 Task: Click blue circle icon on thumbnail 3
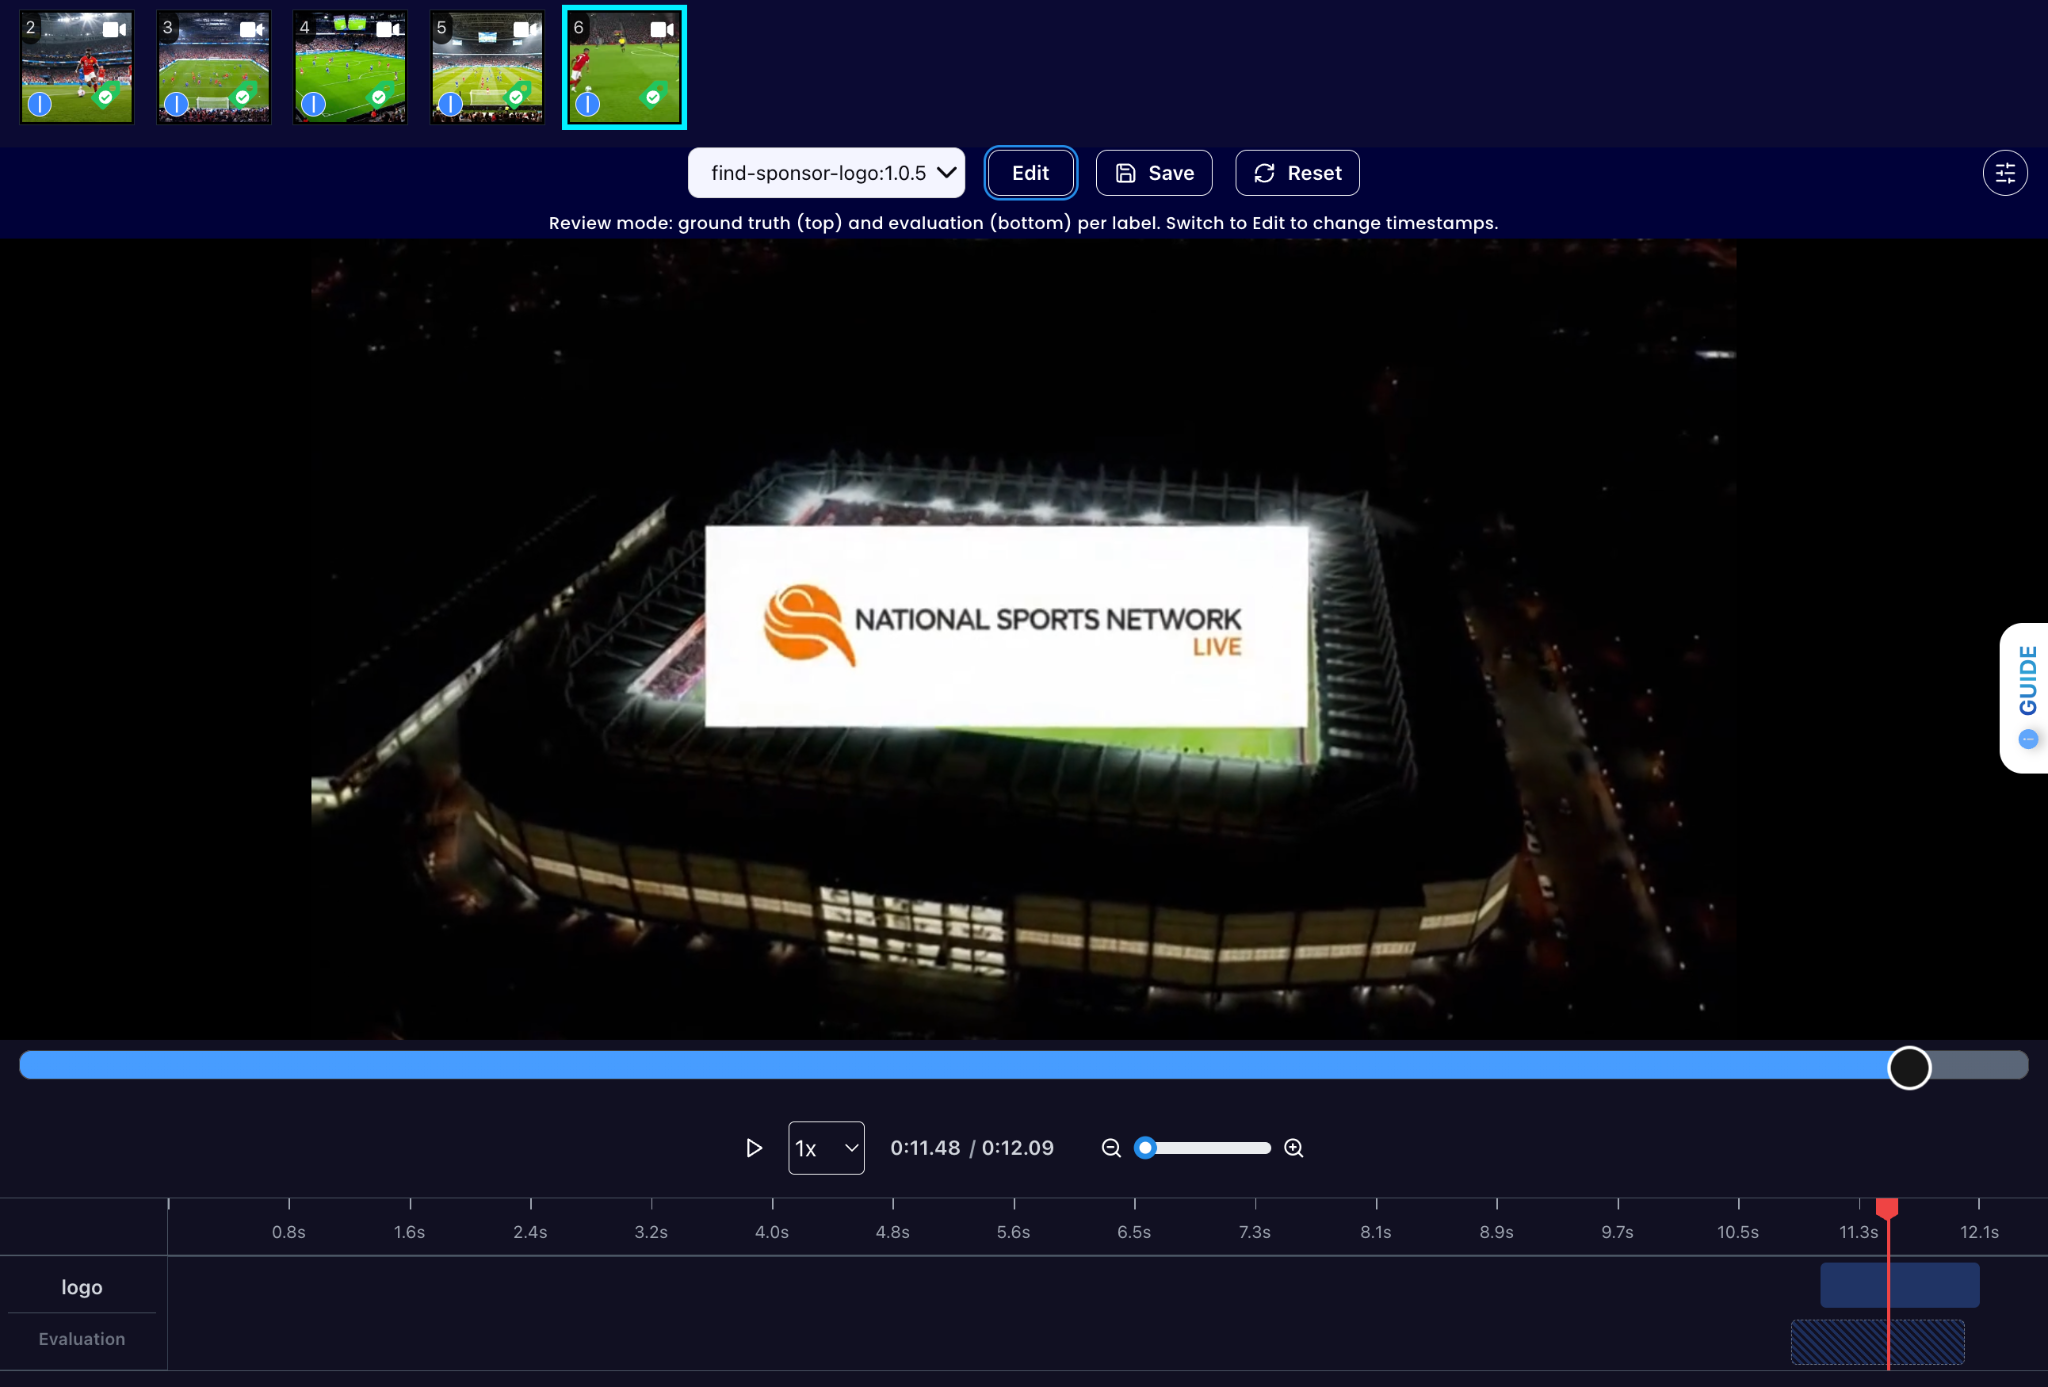(176, 103)
